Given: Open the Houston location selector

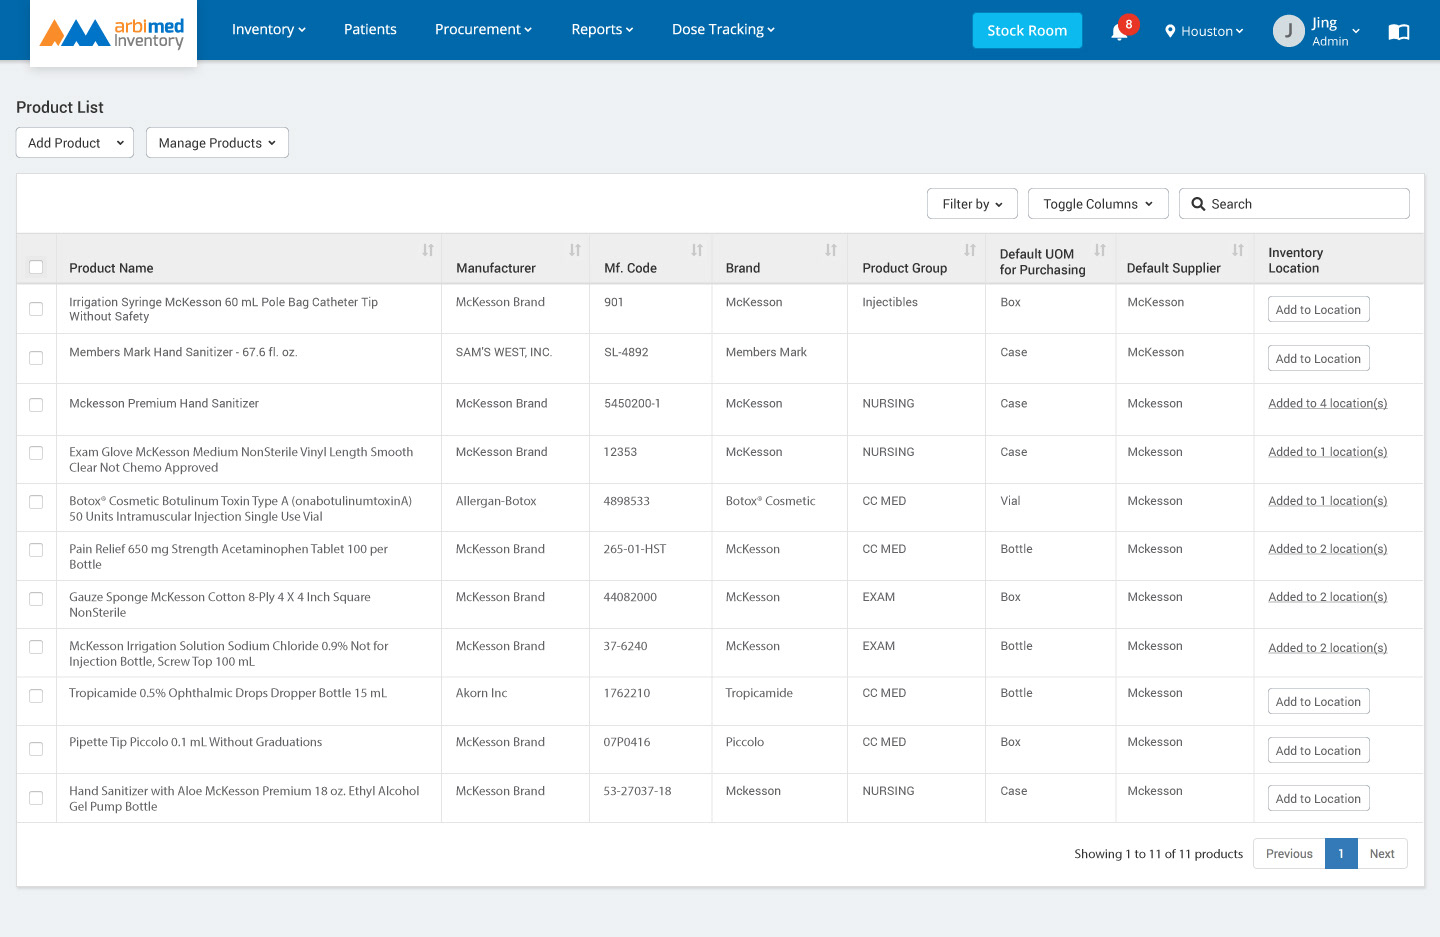Looking at the screenshot, I should click(x=1204, y=31).
